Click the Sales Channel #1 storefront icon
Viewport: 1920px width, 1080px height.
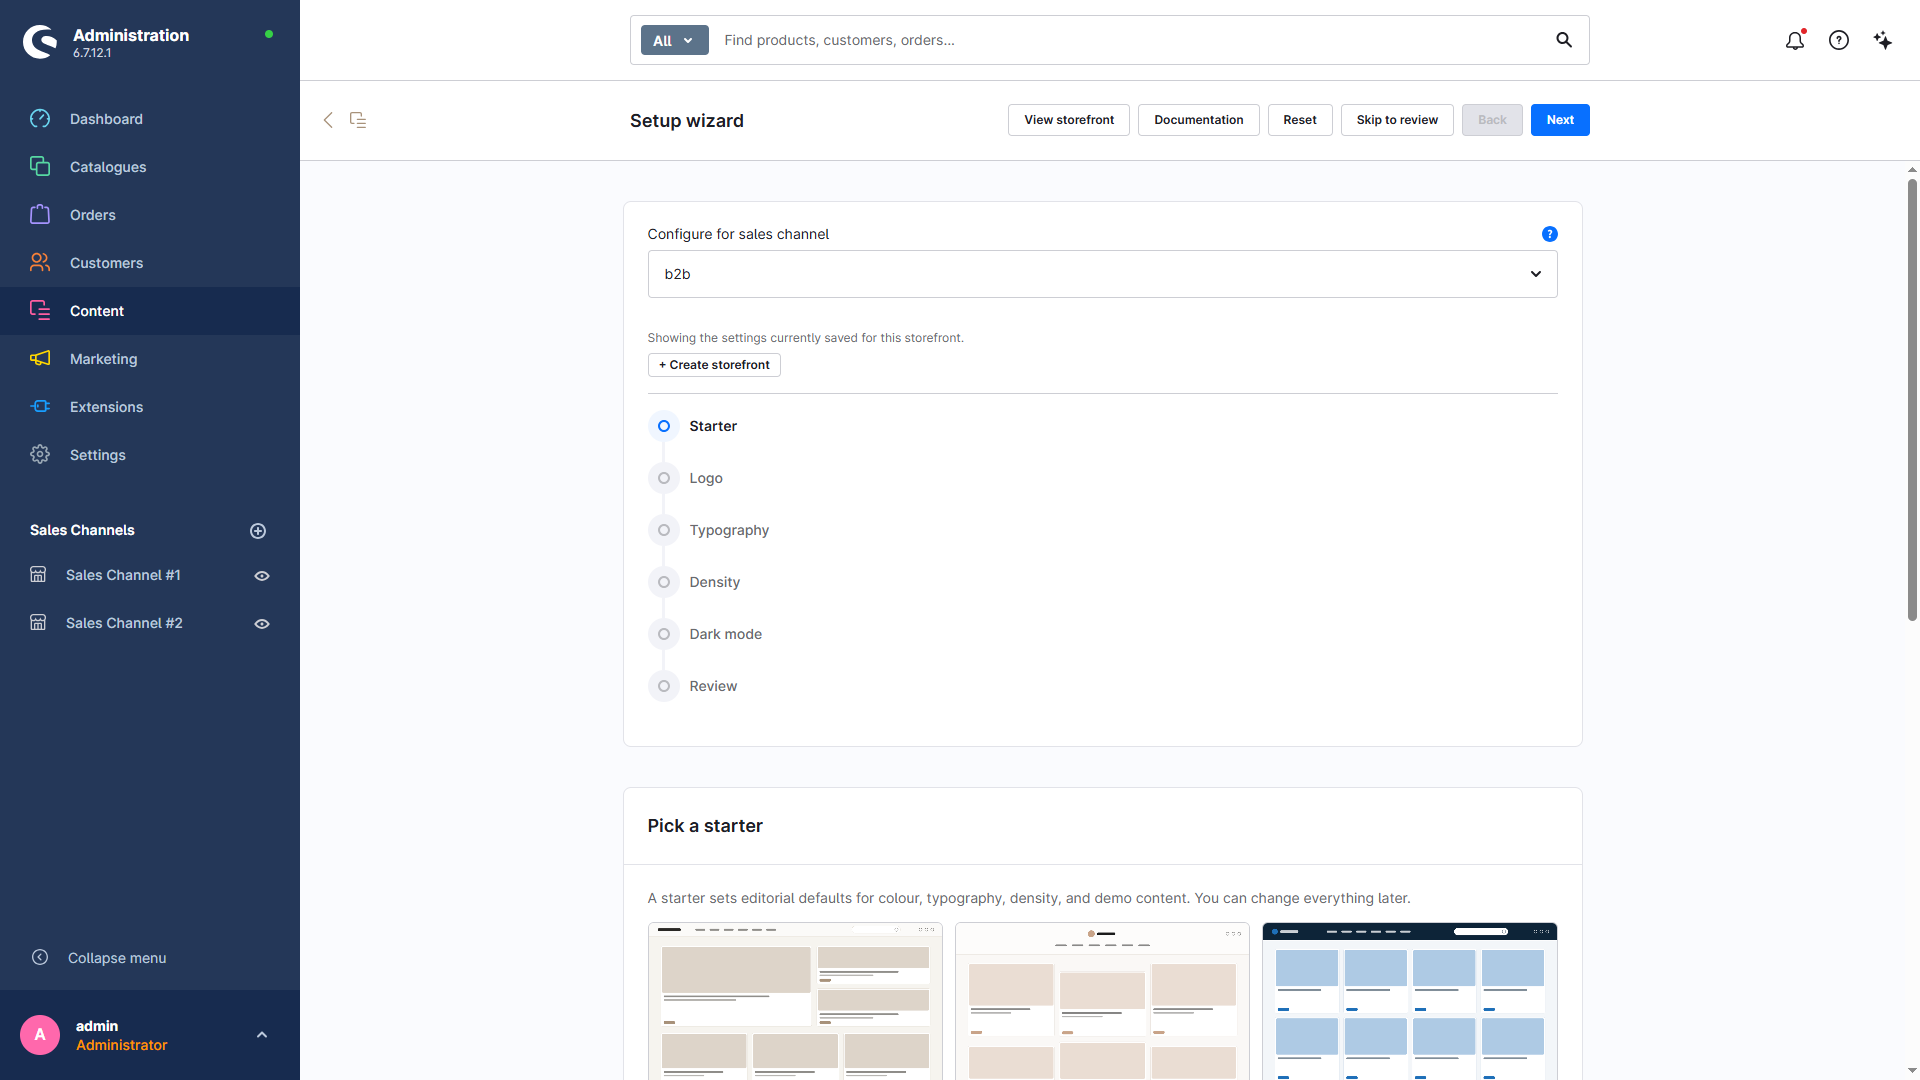pyautogui.click(x=38, y=575)
